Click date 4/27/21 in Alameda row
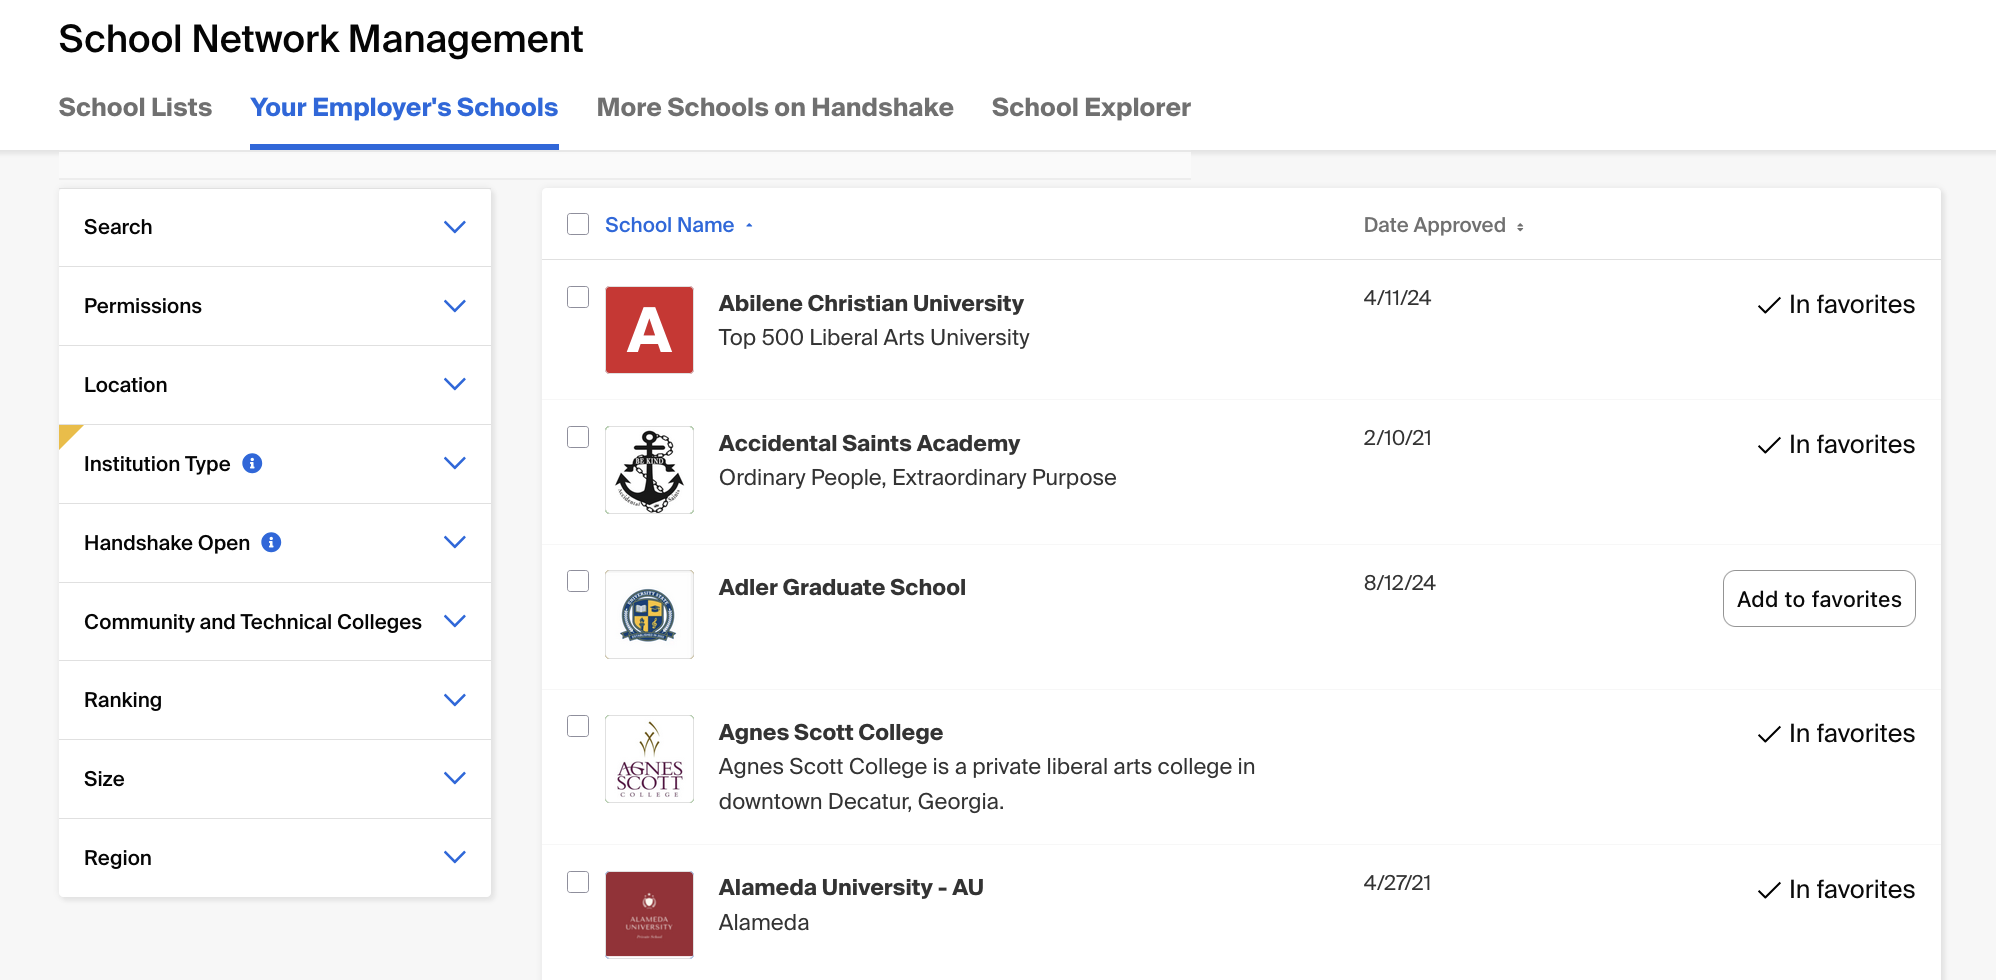 1397,883
